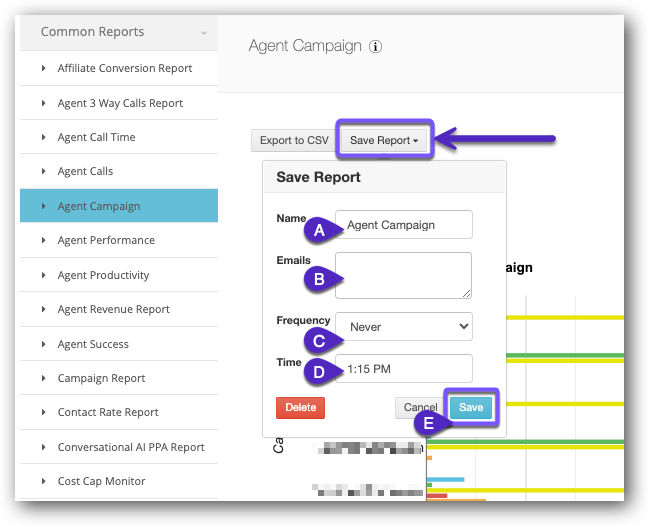
Task: Select the highlighted Agent Campaign report
Action: click(119, 206)
